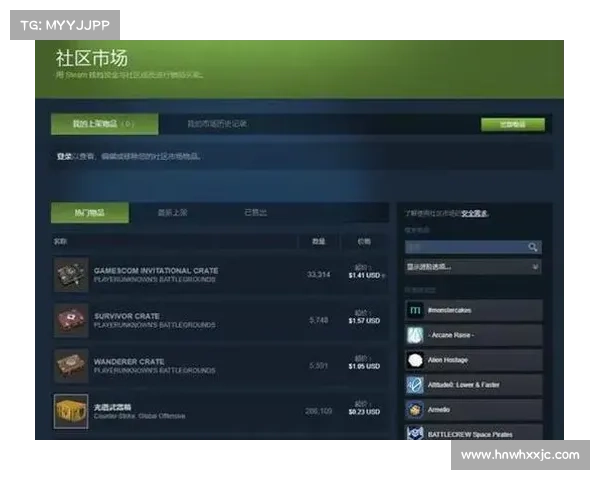Click the BATTLECREW Space Pirates game icon
Screen dimensions: 600x480
(415, 433)
